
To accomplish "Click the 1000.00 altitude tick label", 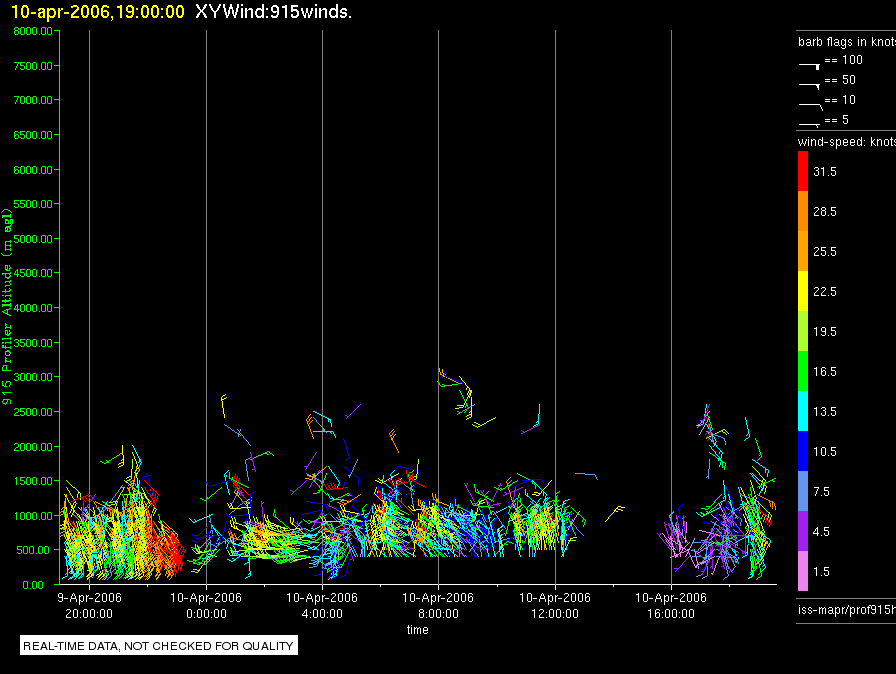I will coord(33,516).
